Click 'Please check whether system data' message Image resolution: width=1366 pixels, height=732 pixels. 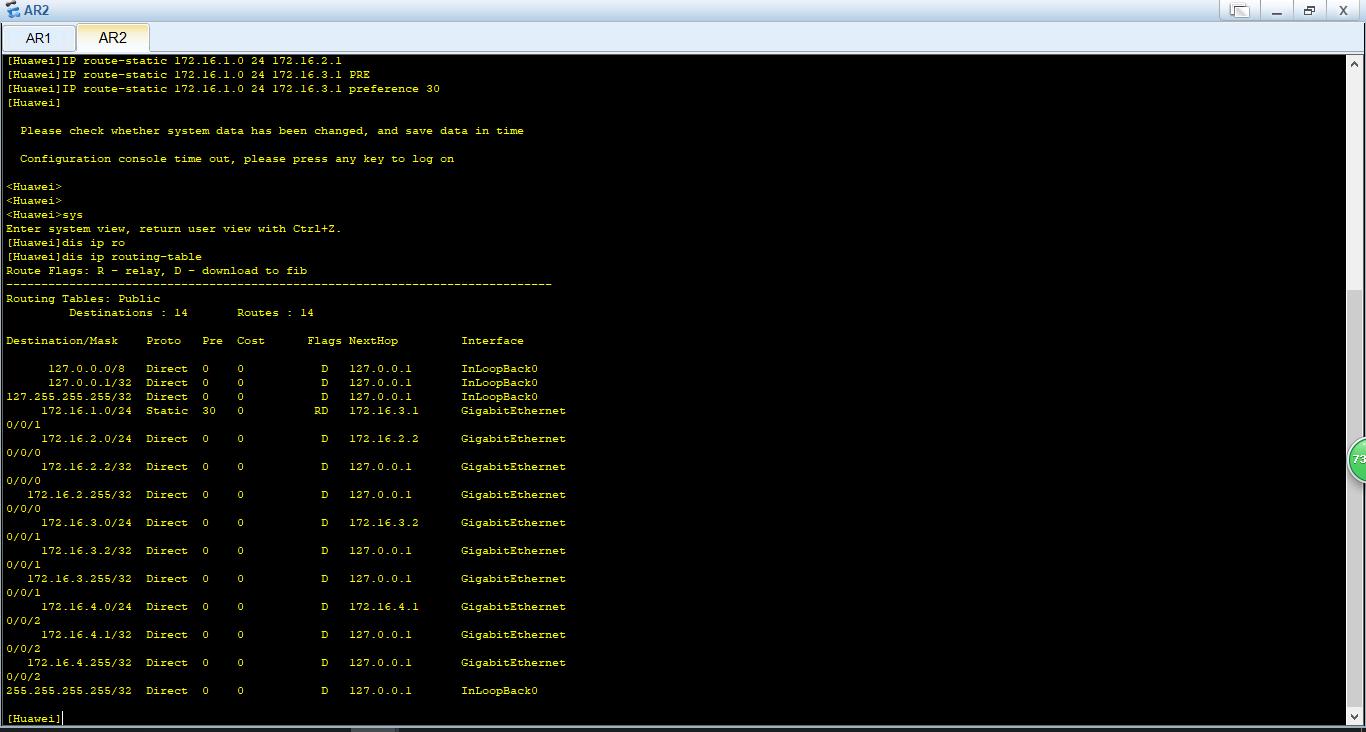272,131
